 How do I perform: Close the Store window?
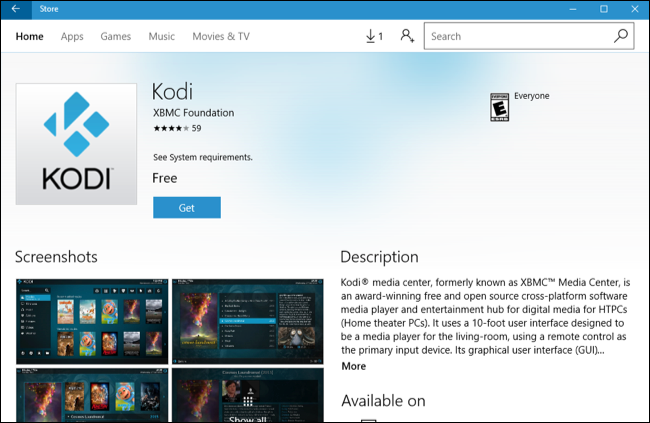(x=635, y=9)
